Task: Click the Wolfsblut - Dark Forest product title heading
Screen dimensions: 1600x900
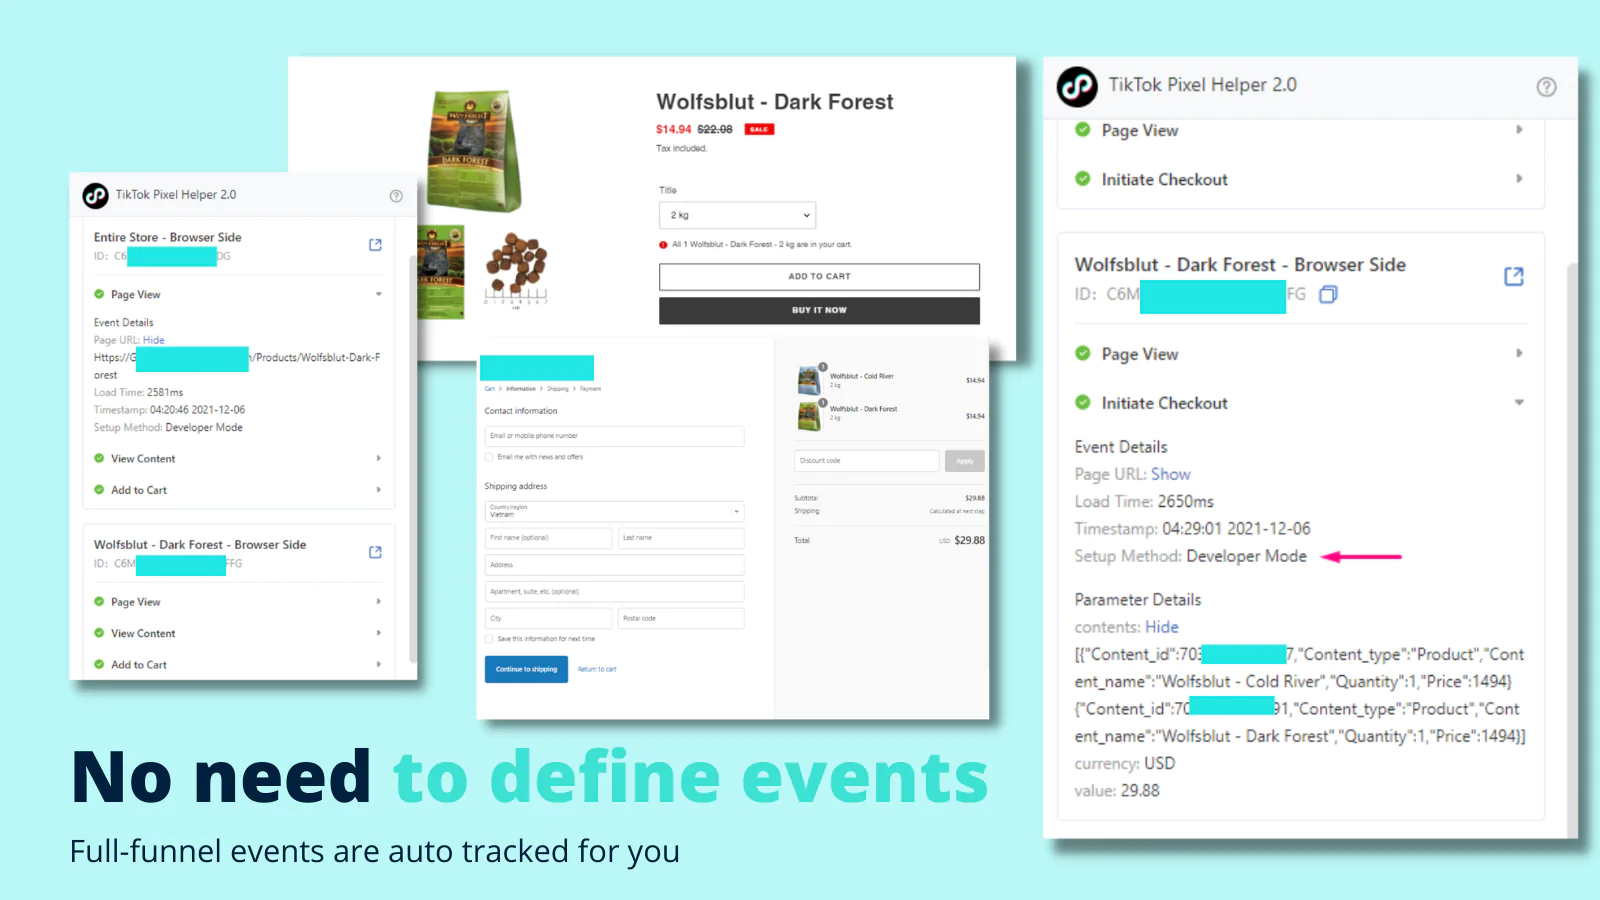Action: pyautogui.click(x=775, y=102)
